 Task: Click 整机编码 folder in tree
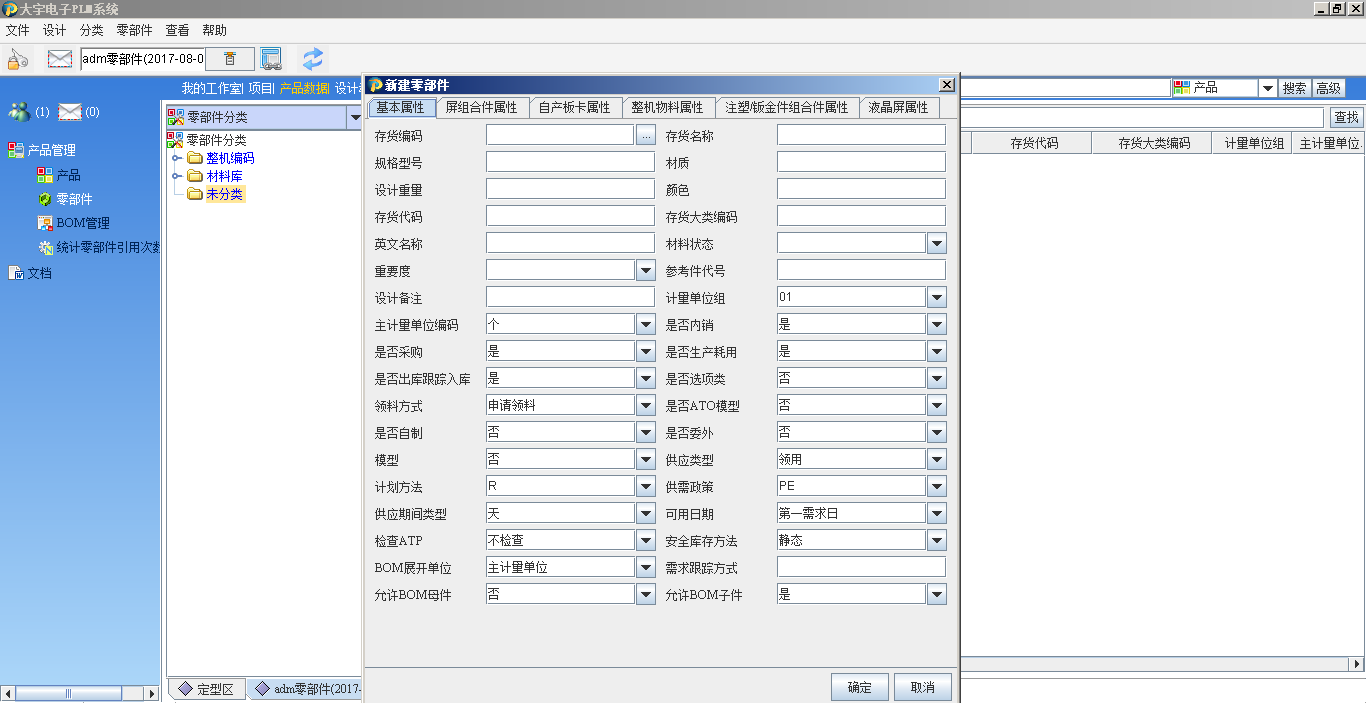230,158
